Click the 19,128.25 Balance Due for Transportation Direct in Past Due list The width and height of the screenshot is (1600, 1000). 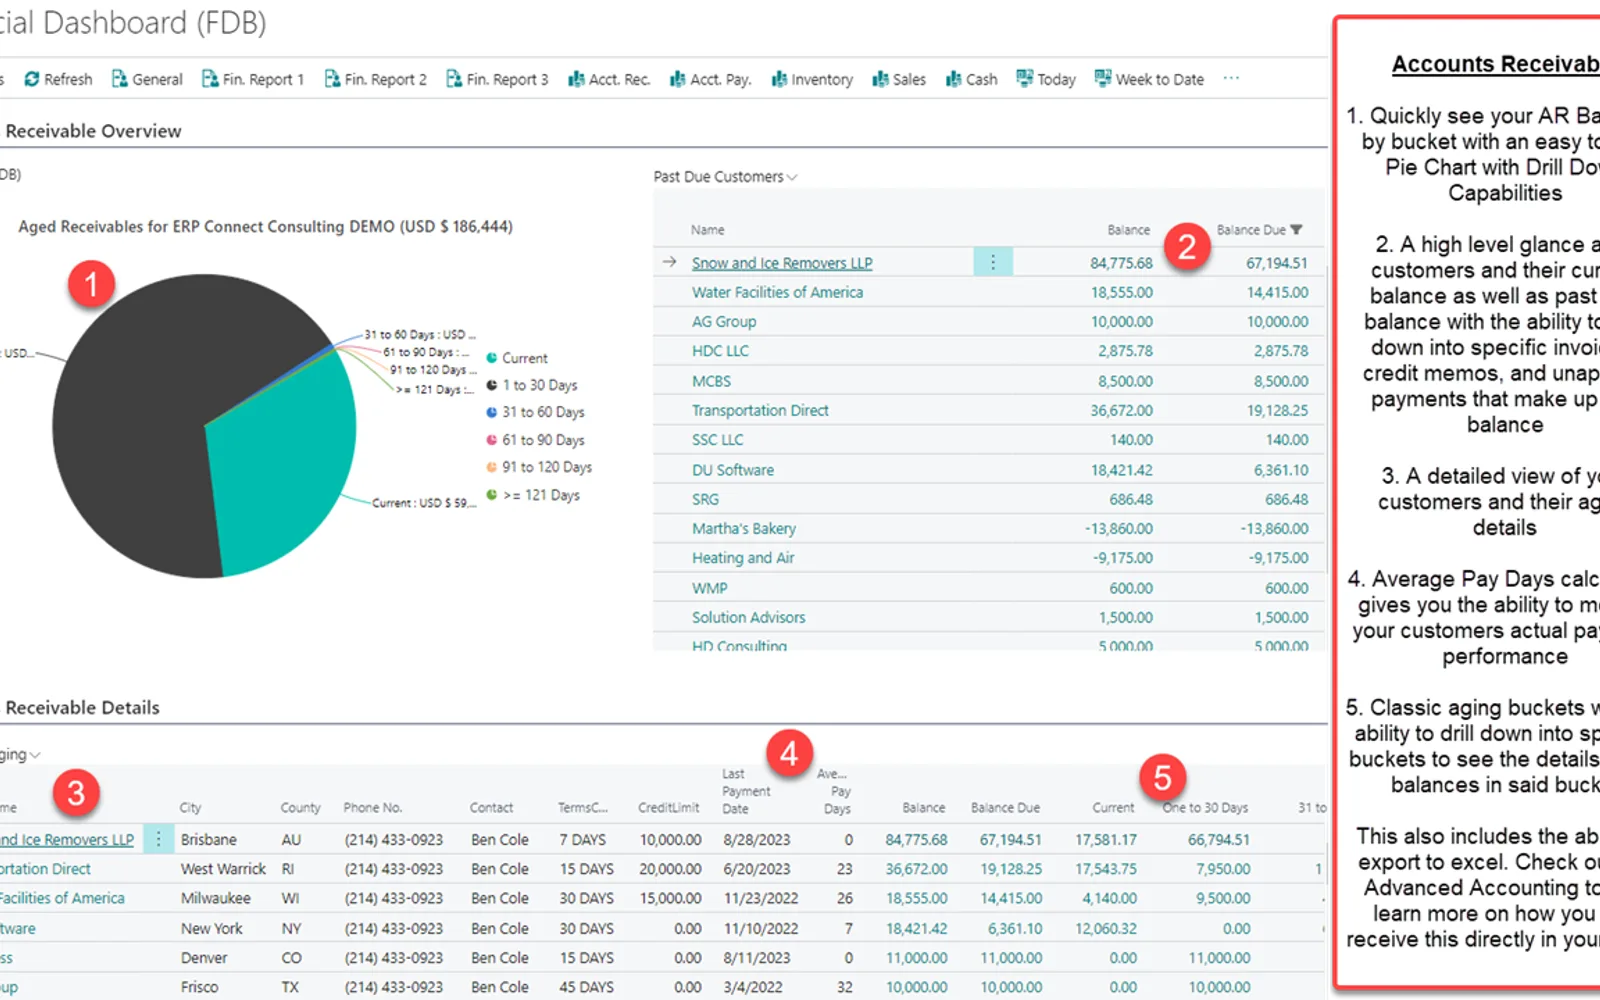click(x=1277, y=410)
